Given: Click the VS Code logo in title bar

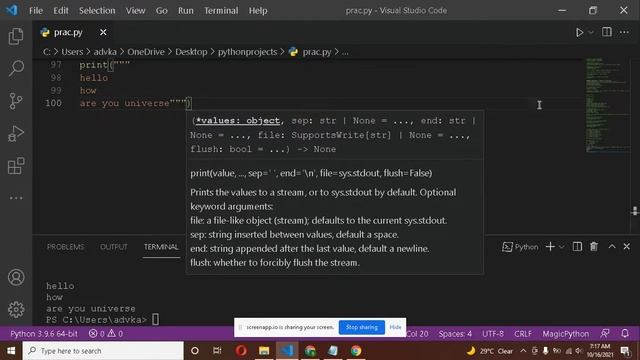Looking at the screenshot, I should click(x=12, y=10).
